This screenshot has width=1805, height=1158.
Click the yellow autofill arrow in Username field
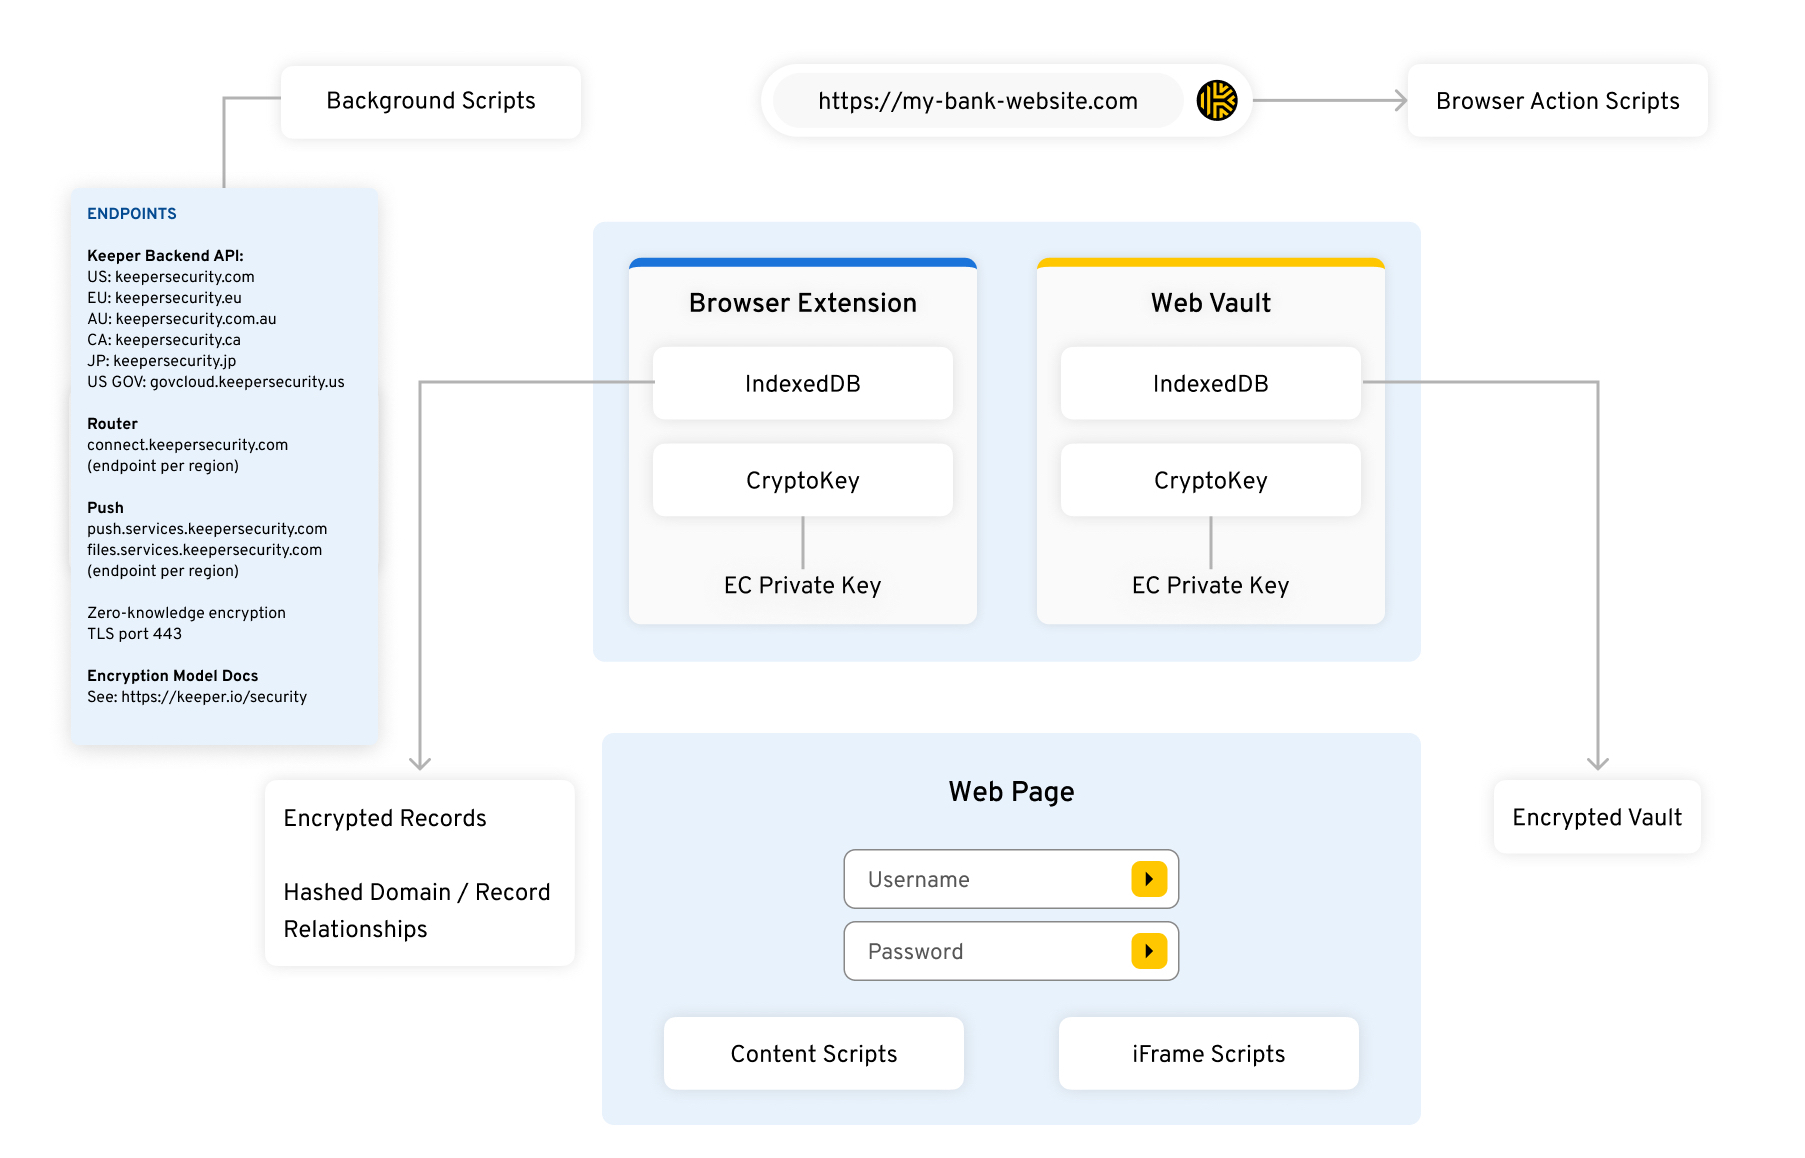click(x=1148, y=879)
